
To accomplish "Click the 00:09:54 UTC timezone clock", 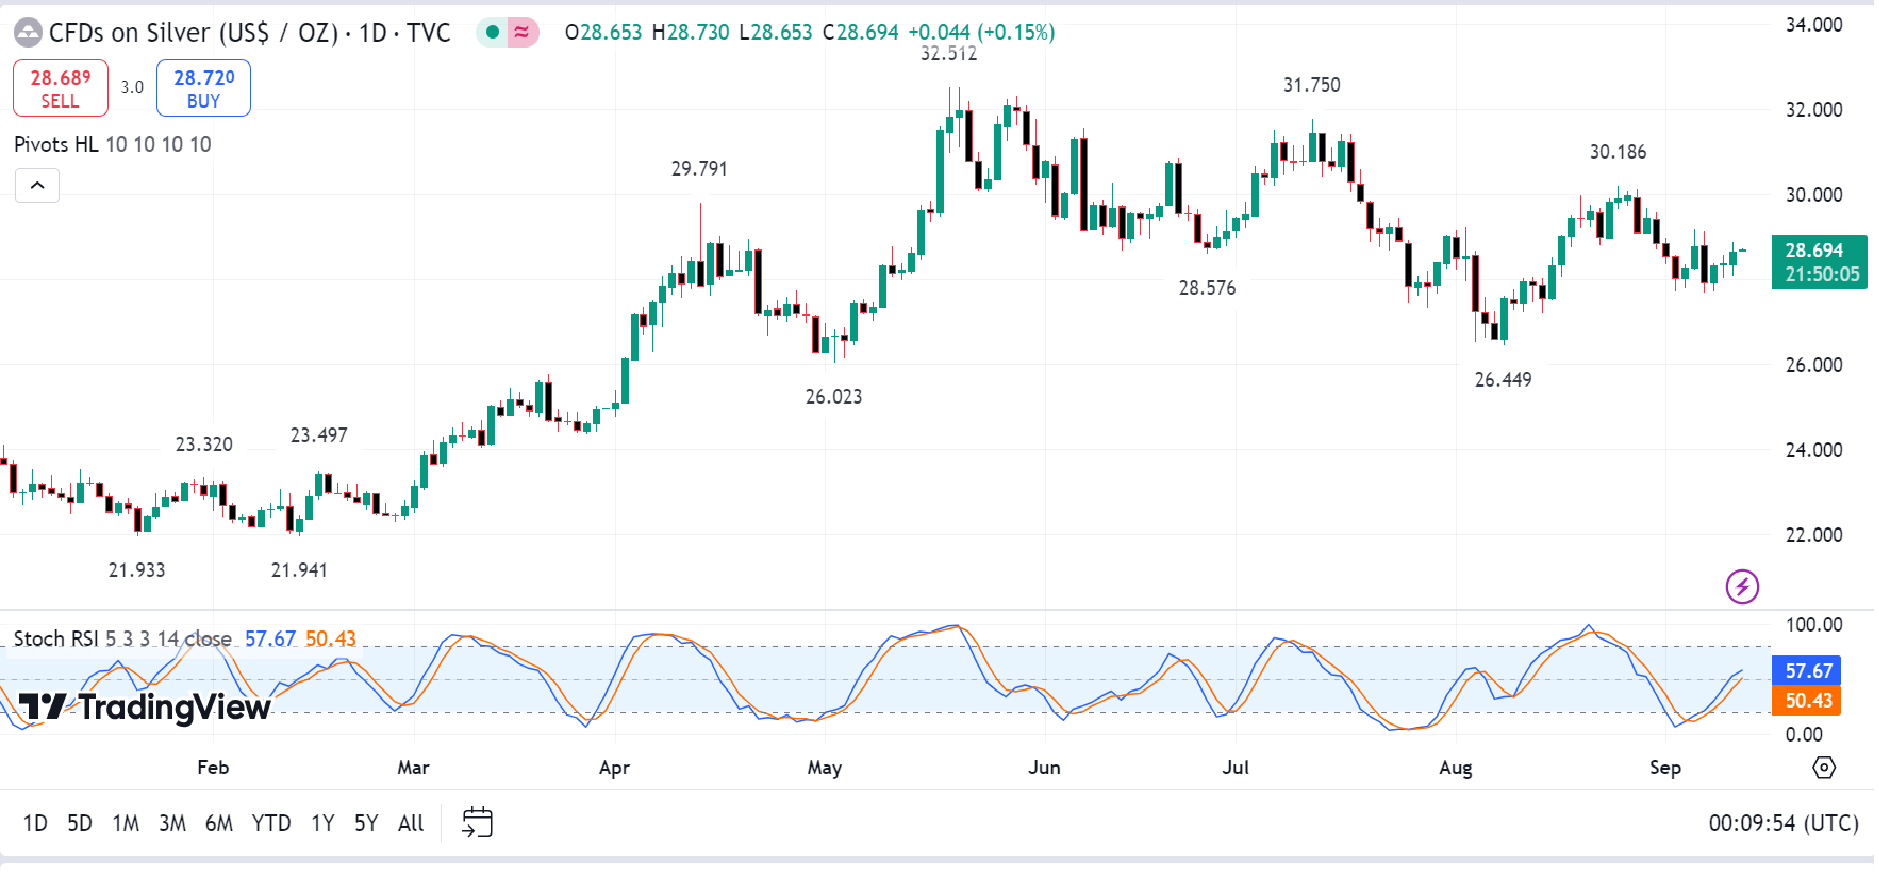I will [1782, 822].
